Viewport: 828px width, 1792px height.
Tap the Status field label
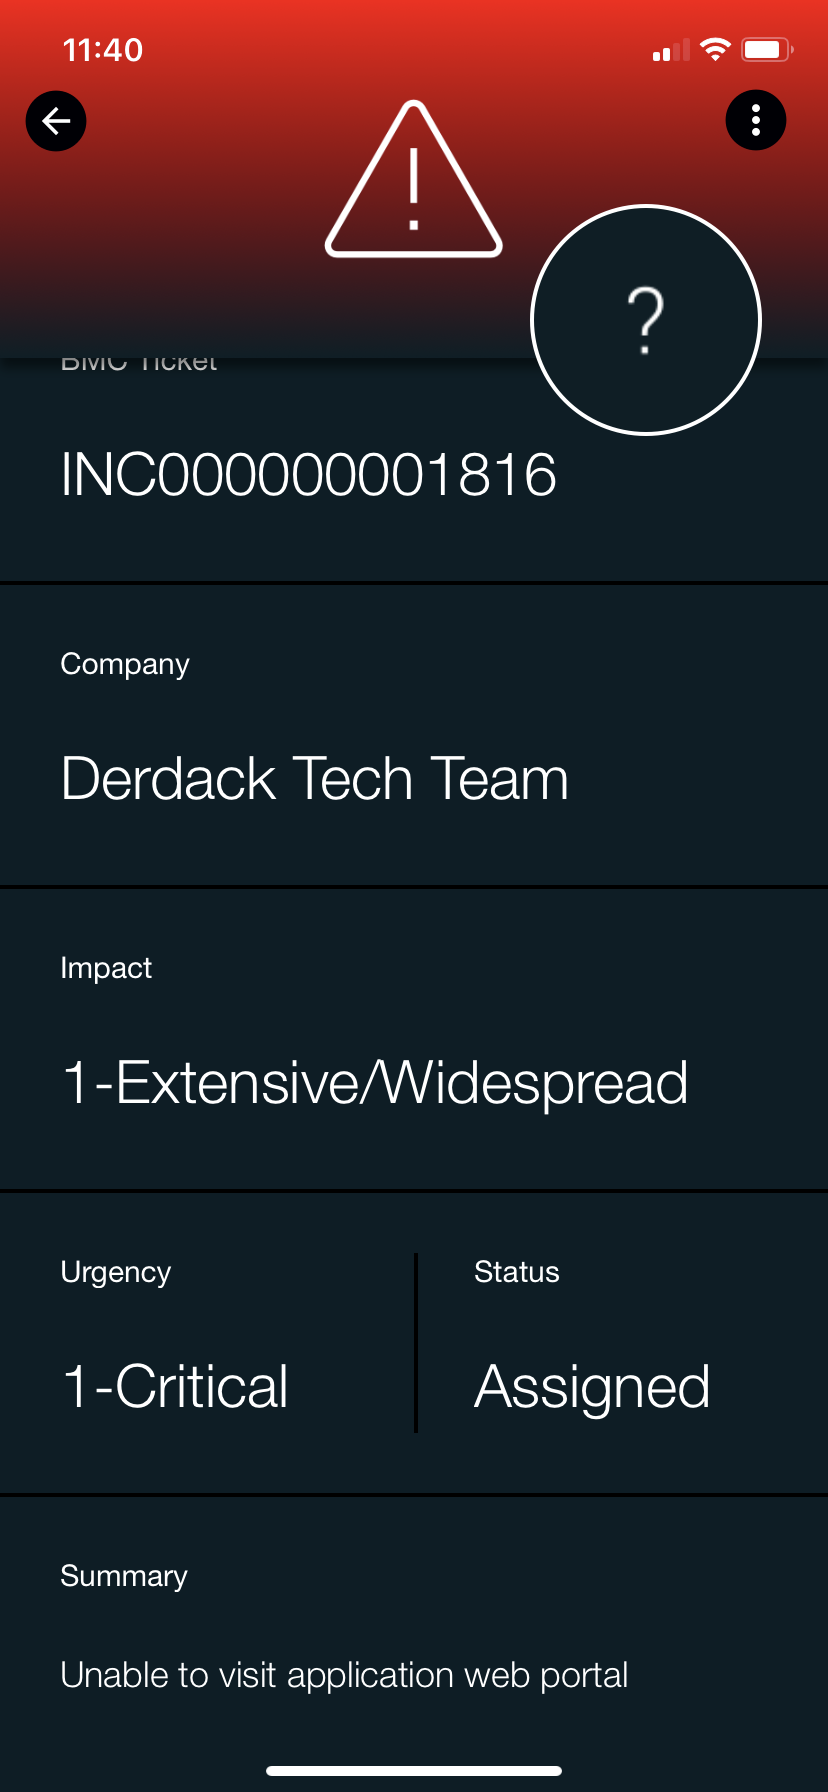coord(517,1272)
